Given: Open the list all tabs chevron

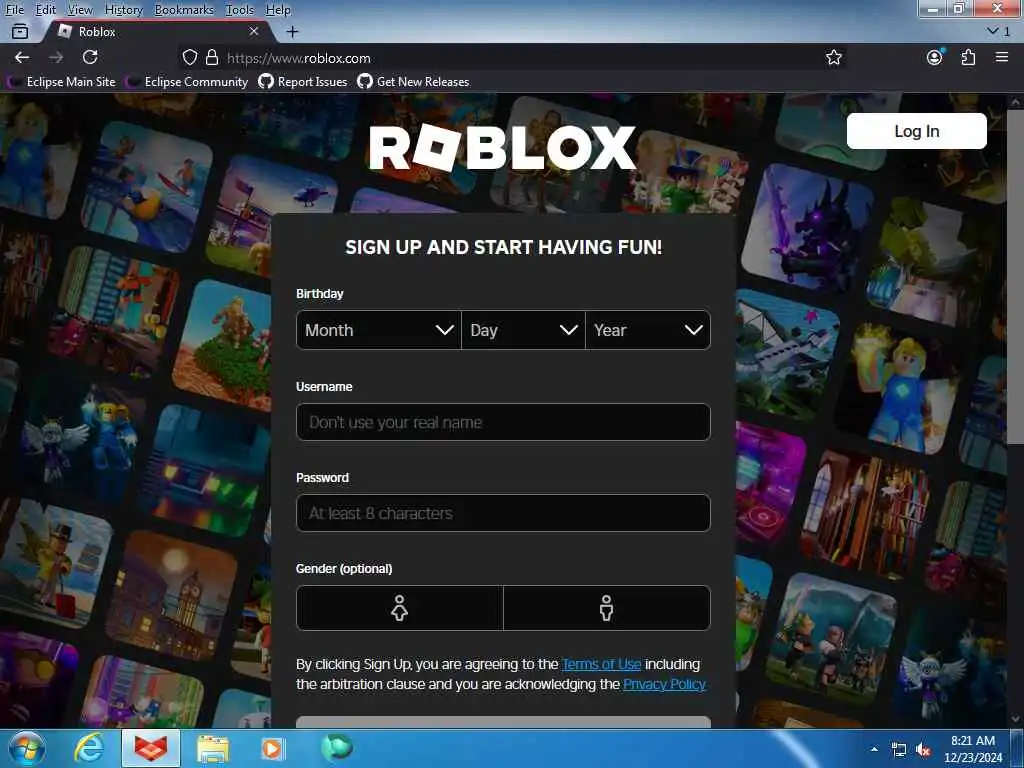Looking at the screenshot, I should point(993,31).
